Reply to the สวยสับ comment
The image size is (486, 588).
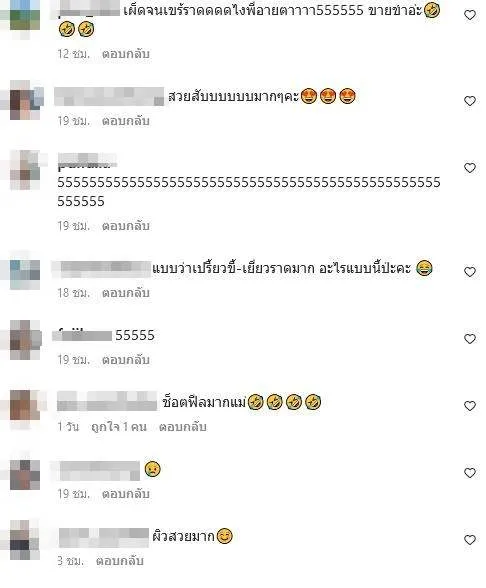point(126,121)
